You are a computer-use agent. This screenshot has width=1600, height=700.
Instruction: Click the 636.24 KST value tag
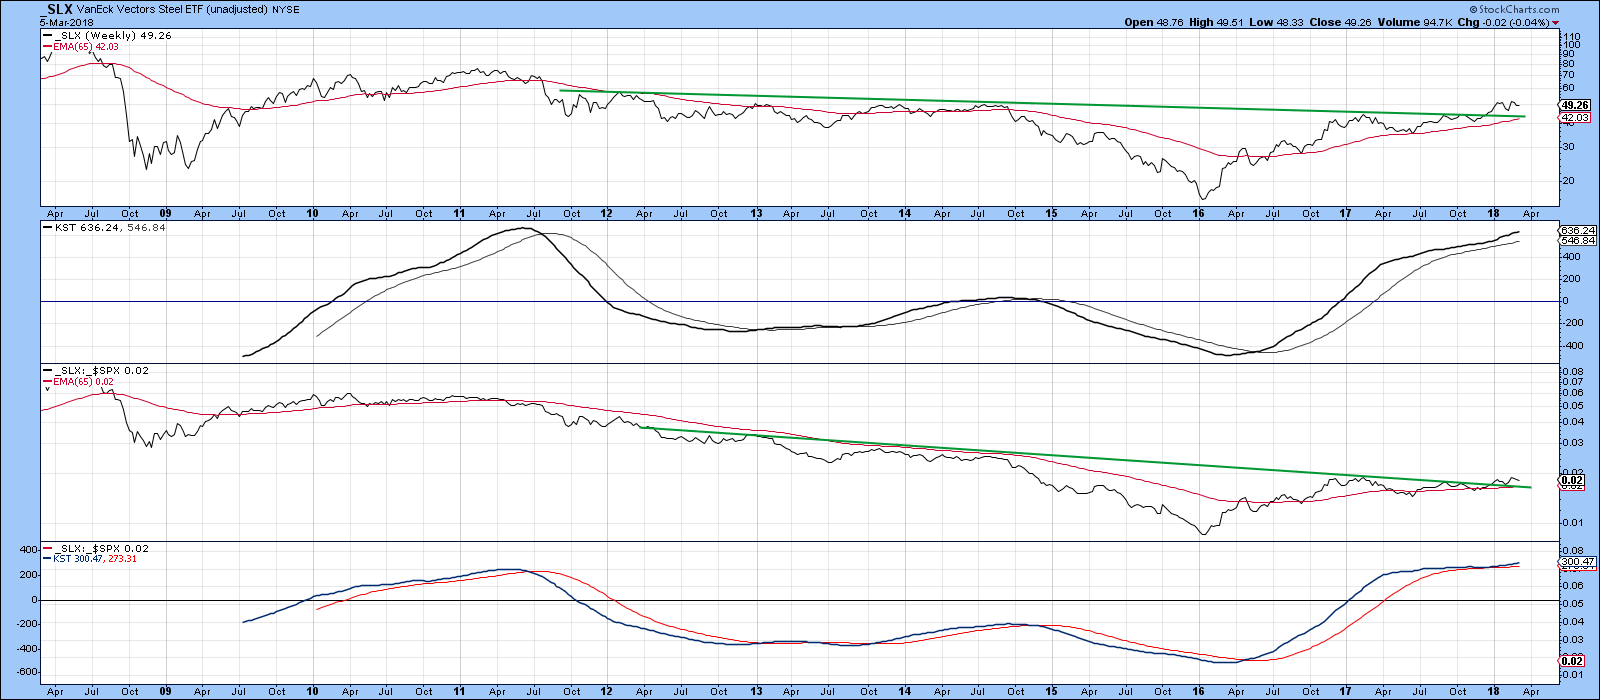click(1576, 230)
